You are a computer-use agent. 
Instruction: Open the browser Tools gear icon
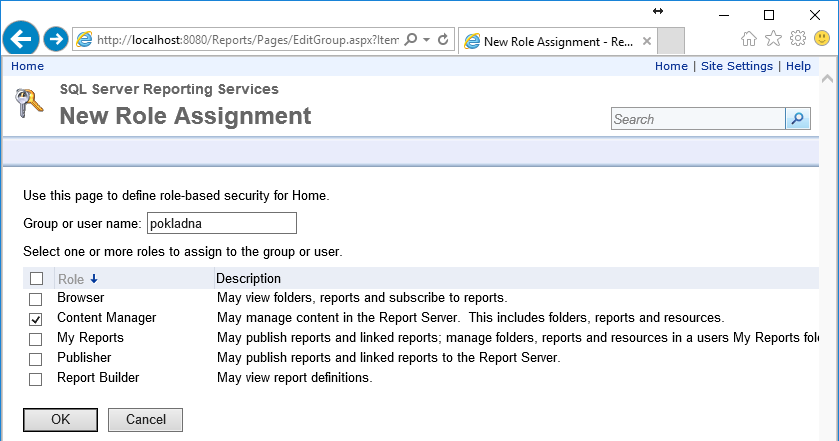tap(798, 39)
